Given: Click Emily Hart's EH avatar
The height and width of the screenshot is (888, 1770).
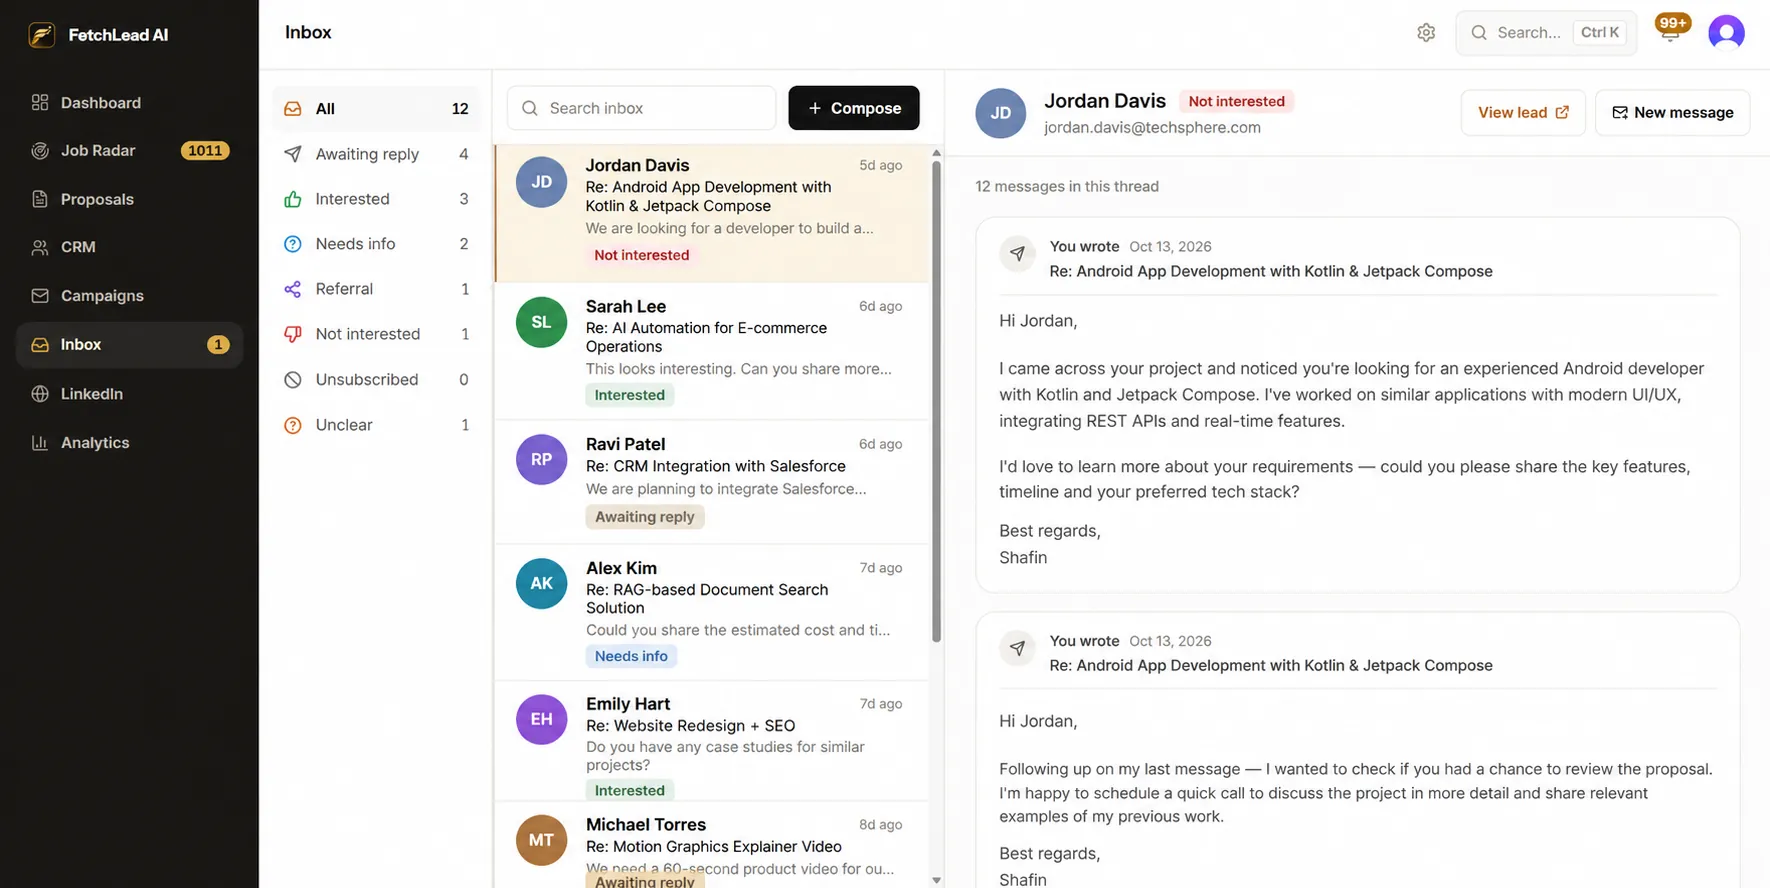Looking at the screenshot, I should tap(541, 720).
